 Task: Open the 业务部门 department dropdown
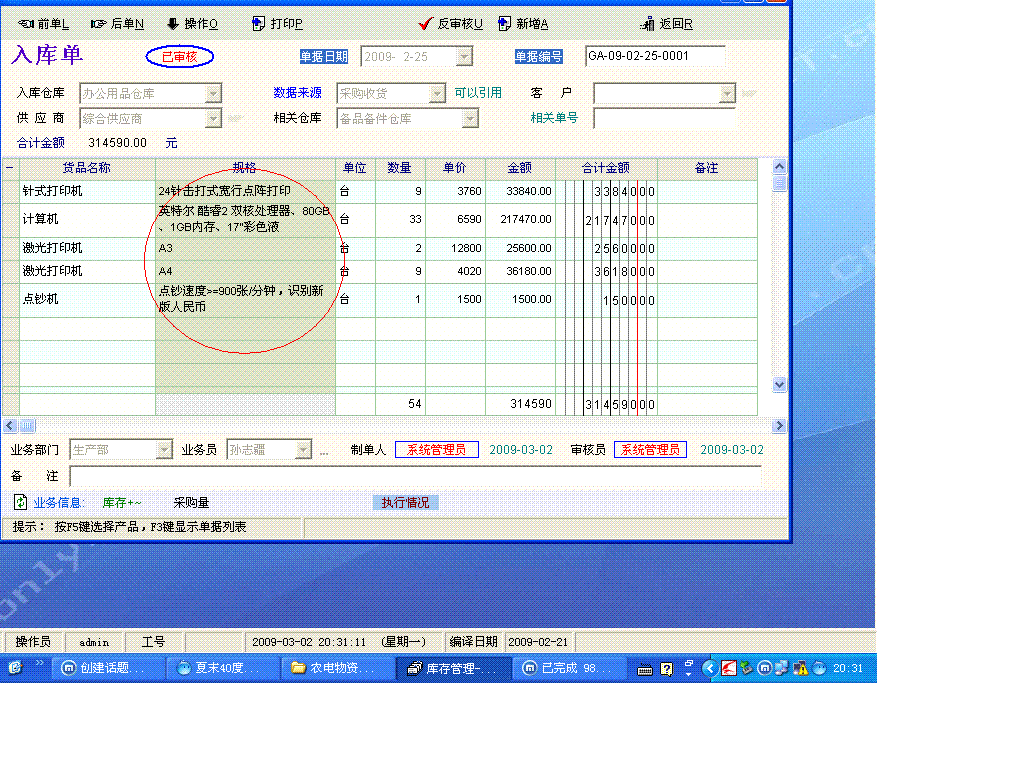point(165,450)
